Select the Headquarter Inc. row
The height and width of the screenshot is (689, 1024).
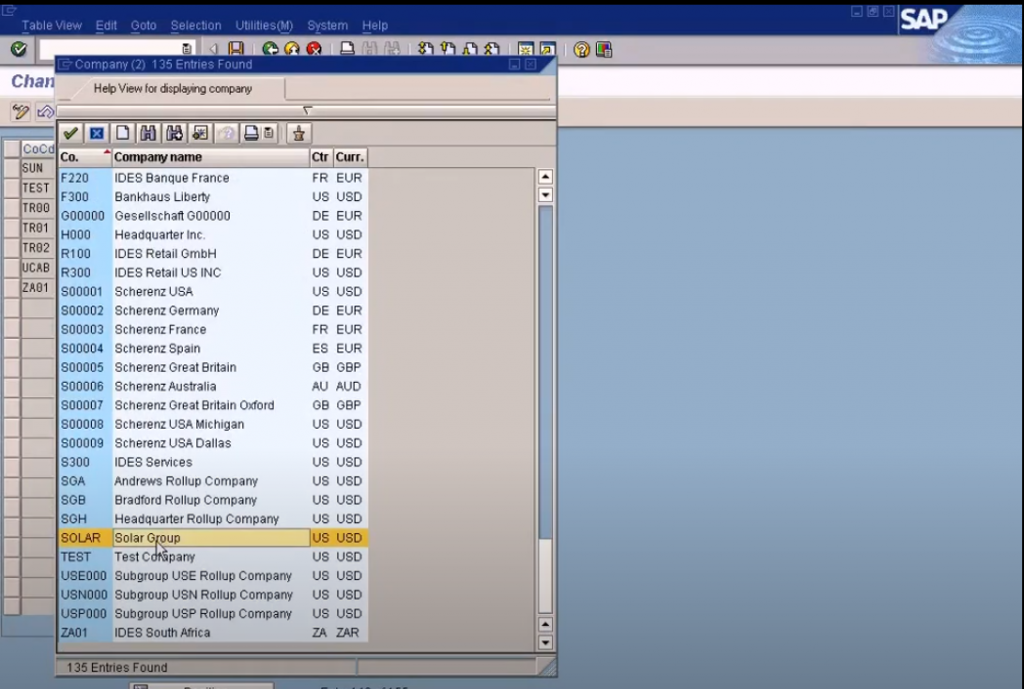pyautogui.click(x=214, y=235)
